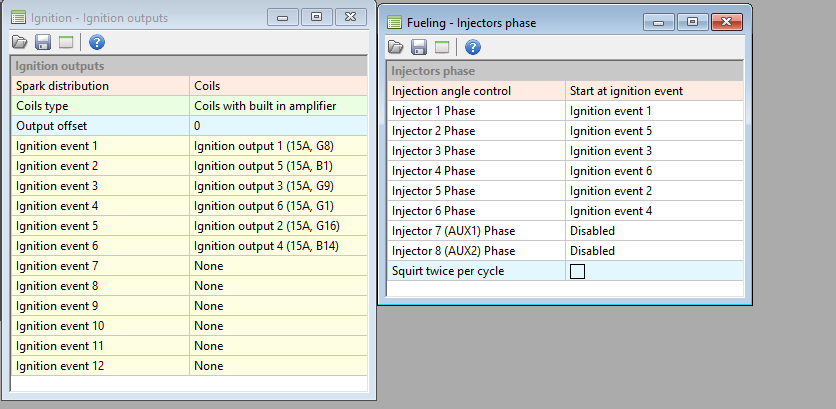The height and width of the screenshot is (409, 836).
Task: Minimize the Injectors phase window
Action: (660, 22)
